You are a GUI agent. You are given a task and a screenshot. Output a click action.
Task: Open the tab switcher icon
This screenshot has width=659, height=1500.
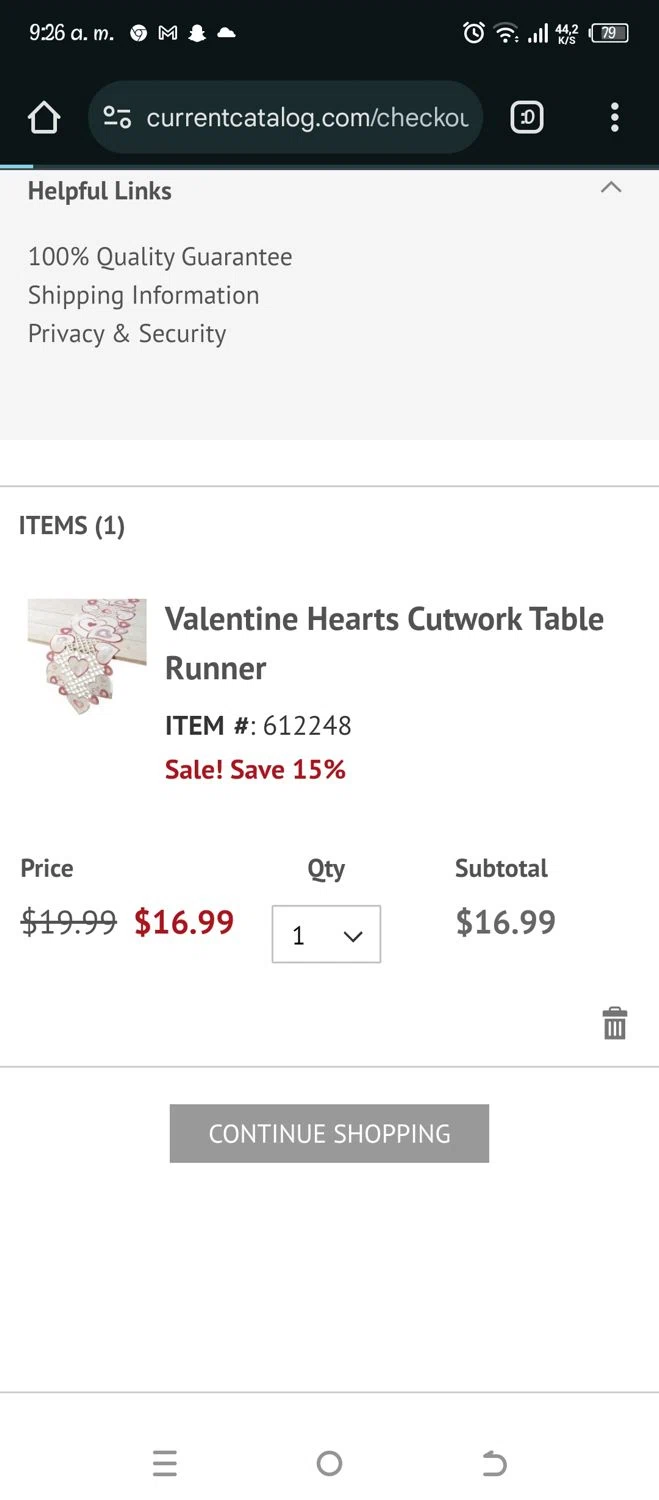(x=527, y=118)
